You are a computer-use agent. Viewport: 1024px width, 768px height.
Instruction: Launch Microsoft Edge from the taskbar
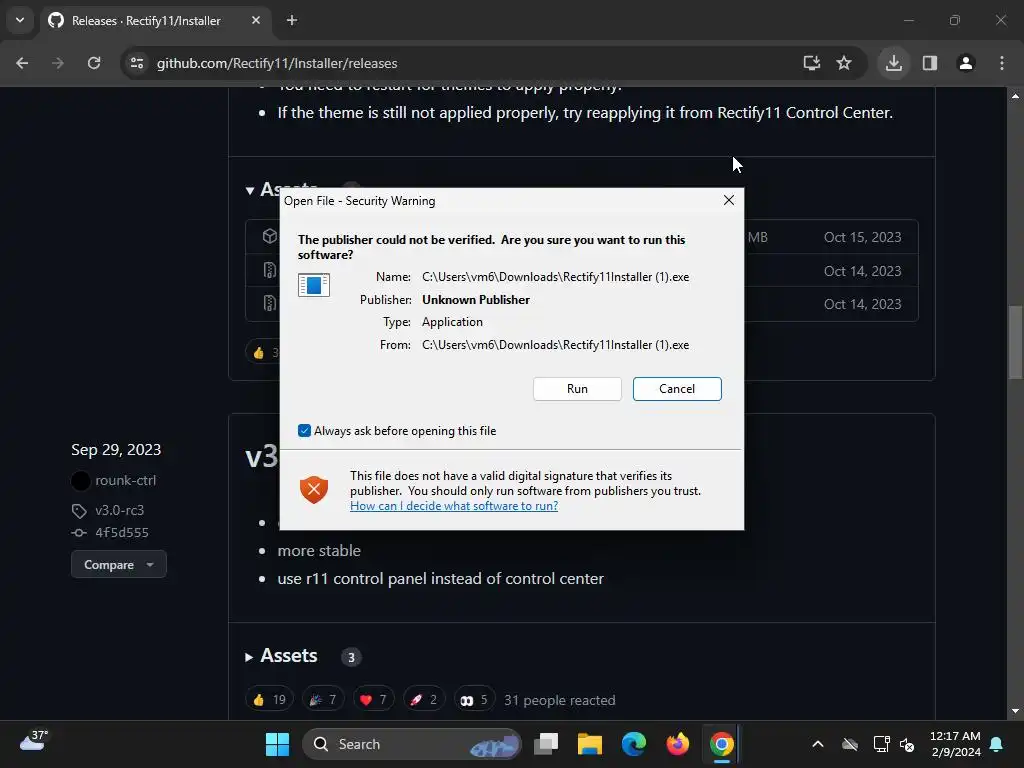[633, 744]
